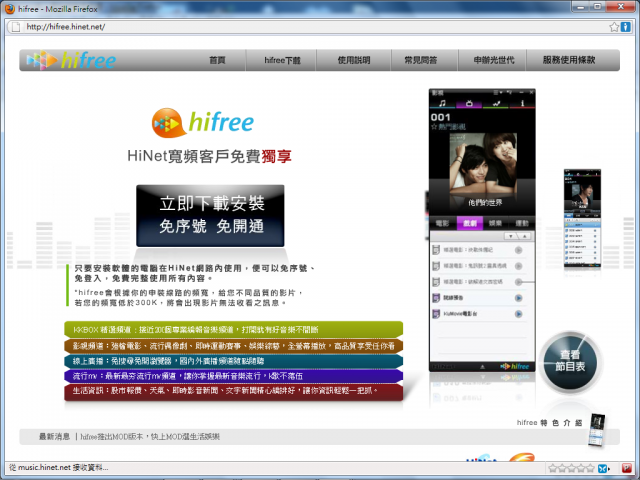The width and height of the screenshot is (640, 480).
Task: Expand the triangle at the player's bottom bar
Action: (482, 367)
